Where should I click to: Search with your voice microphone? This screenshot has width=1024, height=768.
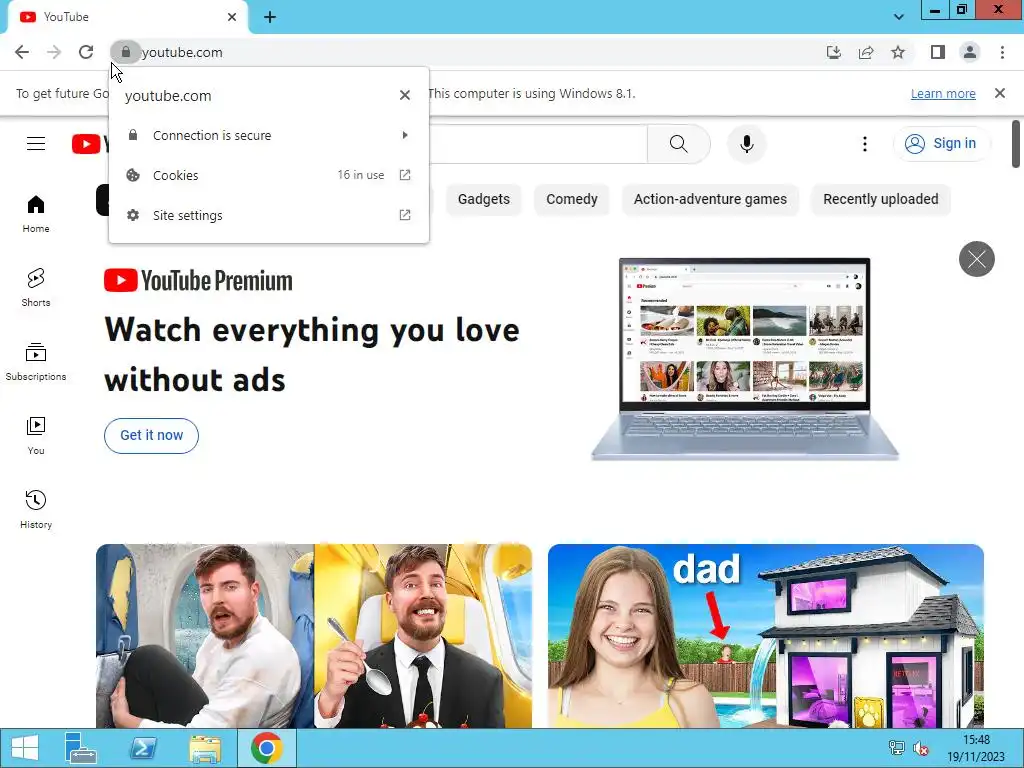pyautogui.click(x=746, y=144)
